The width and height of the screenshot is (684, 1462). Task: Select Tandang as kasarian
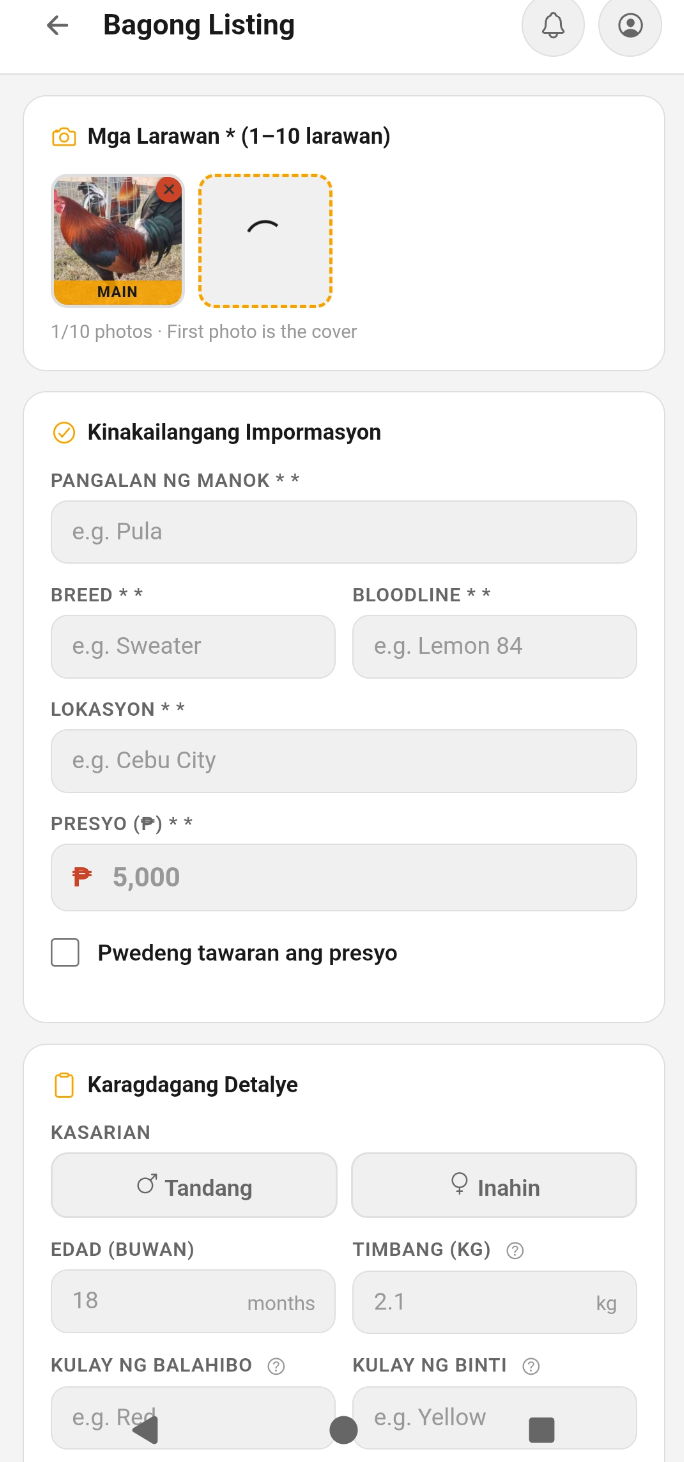pos(193,1185)
